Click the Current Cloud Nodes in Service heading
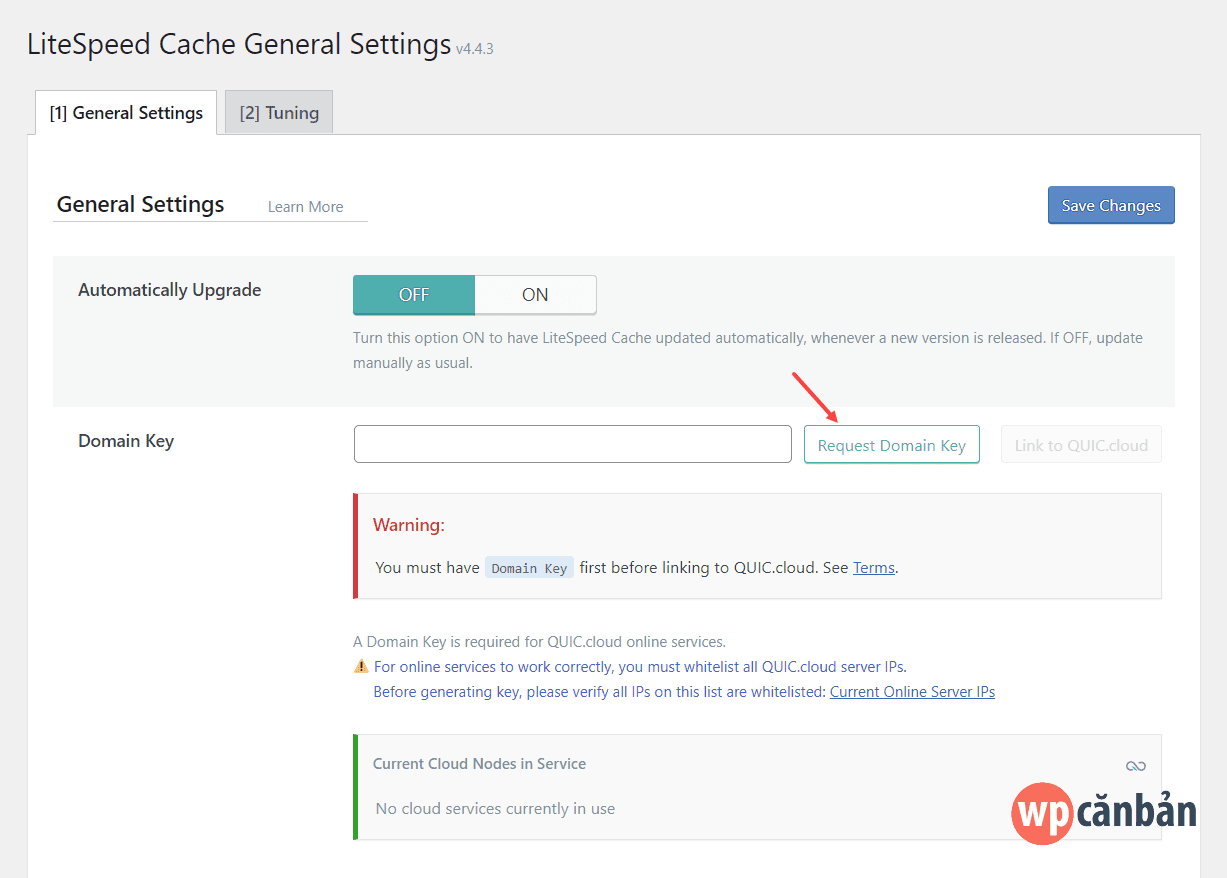Viewport: 1227px width, 878px height. [x=479, y=763]
